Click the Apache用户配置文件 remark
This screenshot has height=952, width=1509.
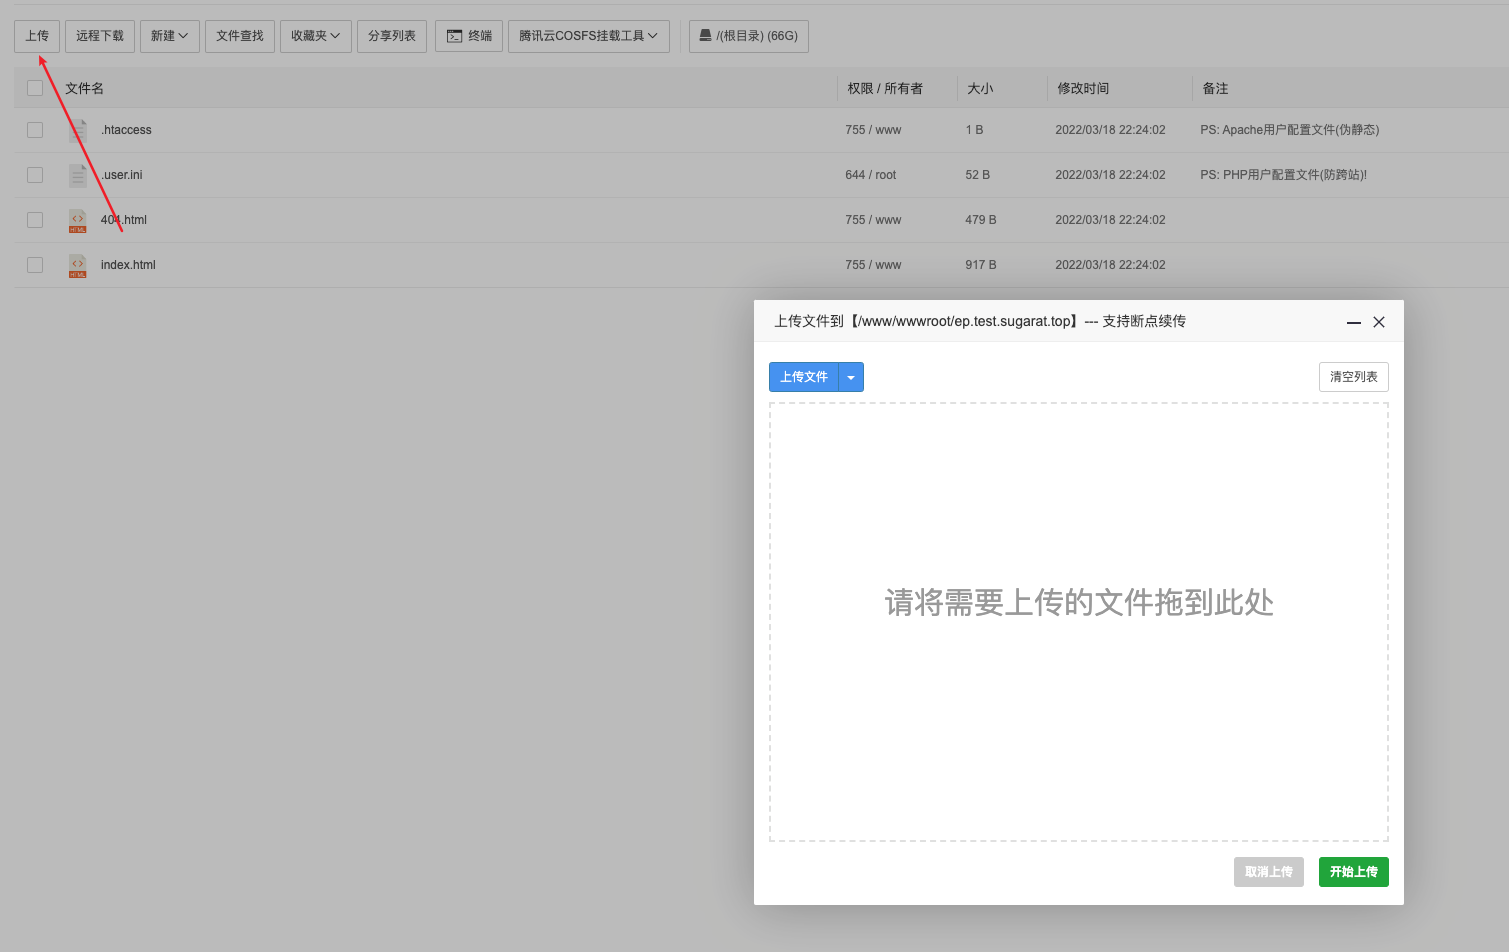click(1290, 130)
